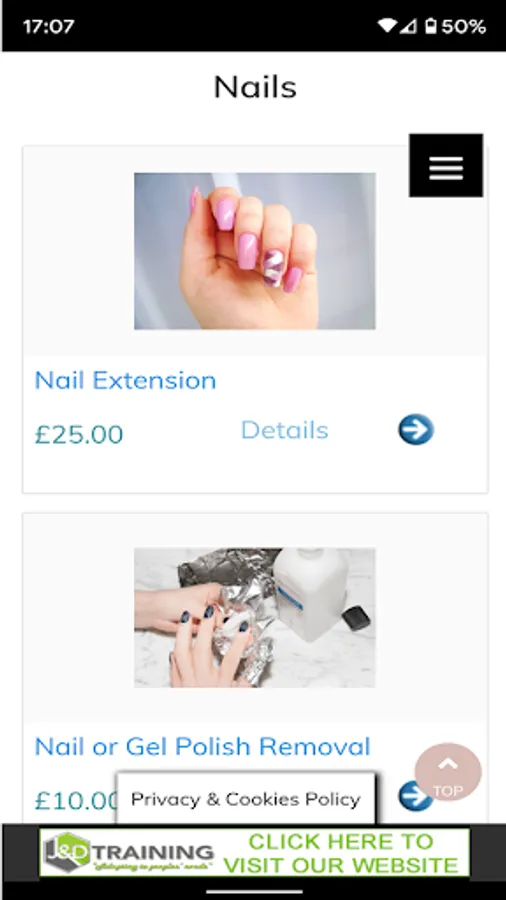The width and height of the screenshot is (506, 900).
Task: Open Privacy & Cookies Policy
Action: coord(246,799)
